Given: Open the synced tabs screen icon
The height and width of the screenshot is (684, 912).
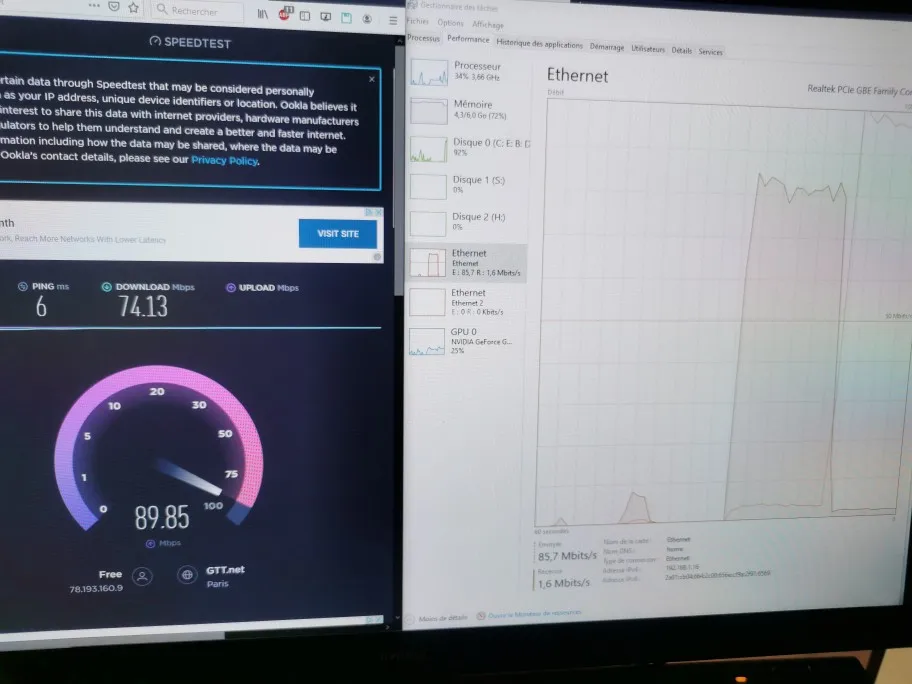Looking at the screenshot, I should [326, 17].
